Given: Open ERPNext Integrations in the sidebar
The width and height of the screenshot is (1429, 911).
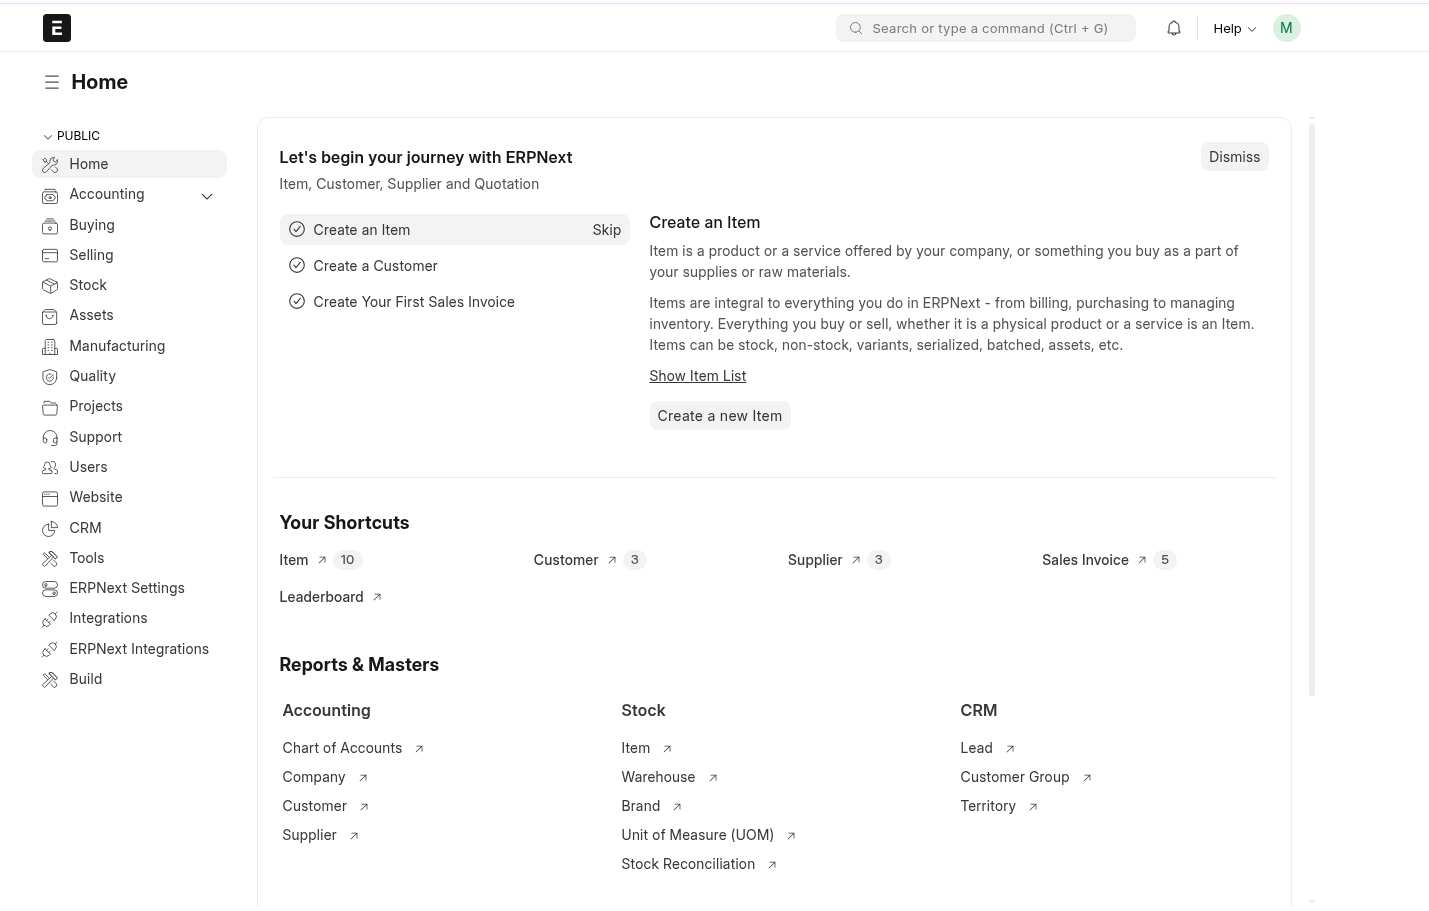Looking at the screenshot, I should [129, 649].
